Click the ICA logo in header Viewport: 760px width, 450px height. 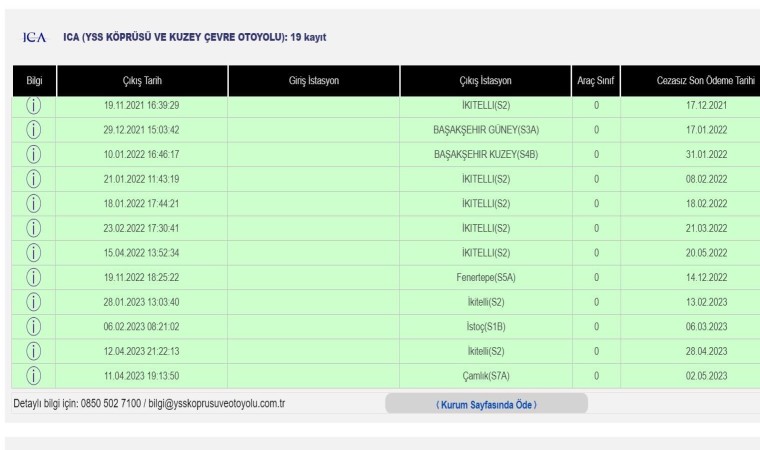[x=34, y=37]
